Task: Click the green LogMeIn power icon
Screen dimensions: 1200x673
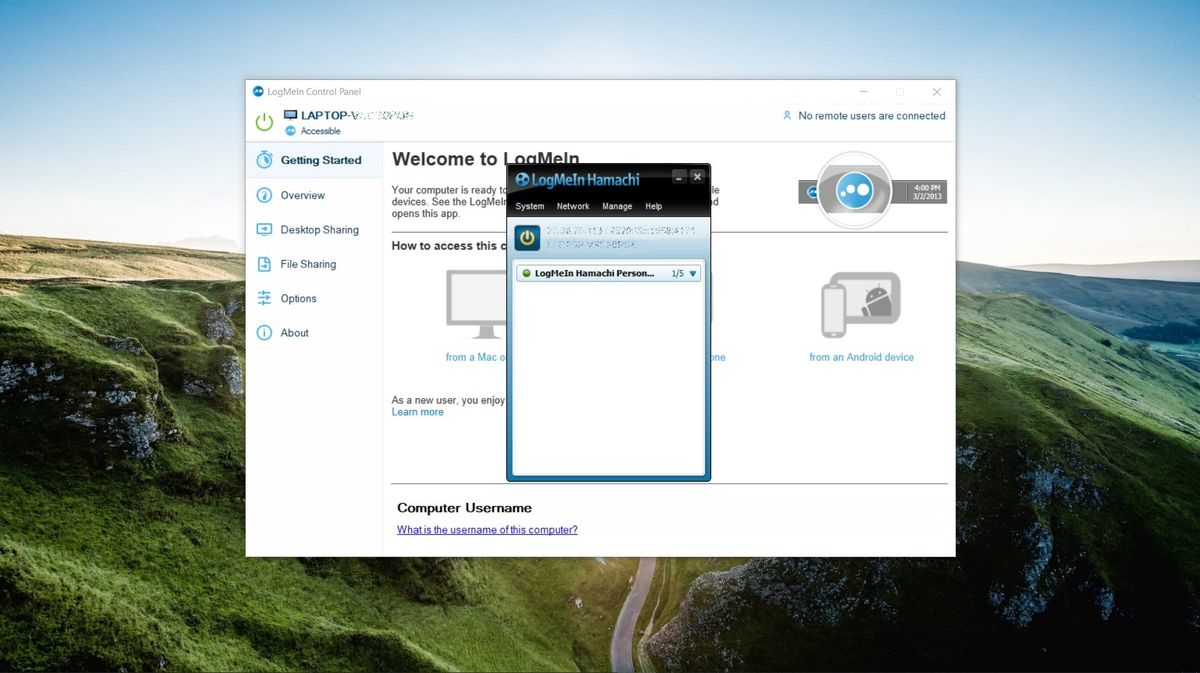Action: pyautogui.click(x=264, y=122)
